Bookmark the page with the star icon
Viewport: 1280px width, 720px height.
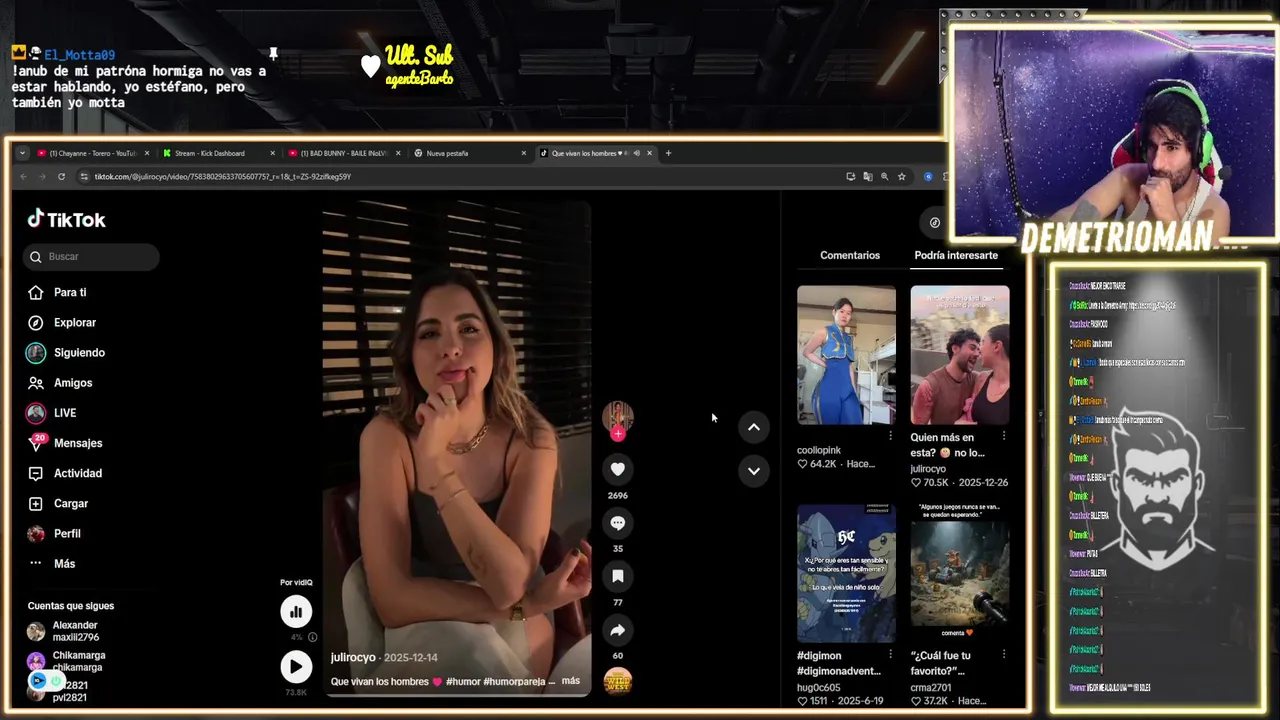pyautogui.click(x=901, y=176)
